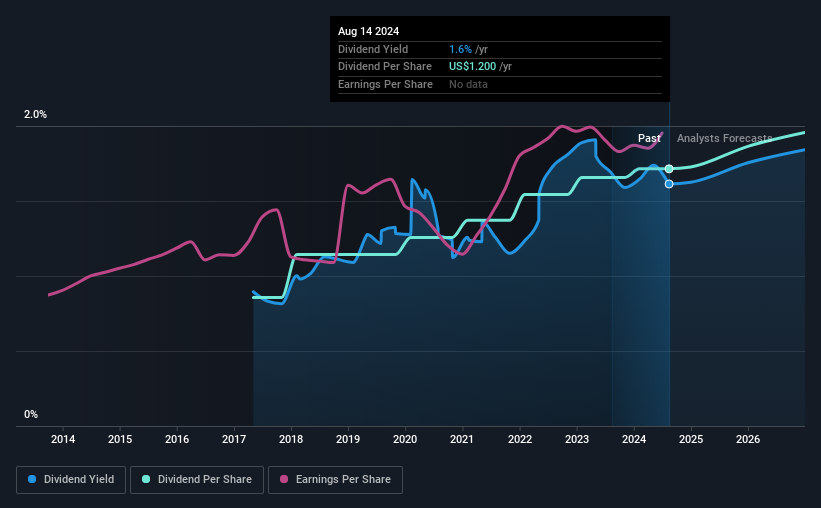This screenshot has height=508, width=821.
Task: Click the 2019 x-axis label
Action: click(348, 439)
